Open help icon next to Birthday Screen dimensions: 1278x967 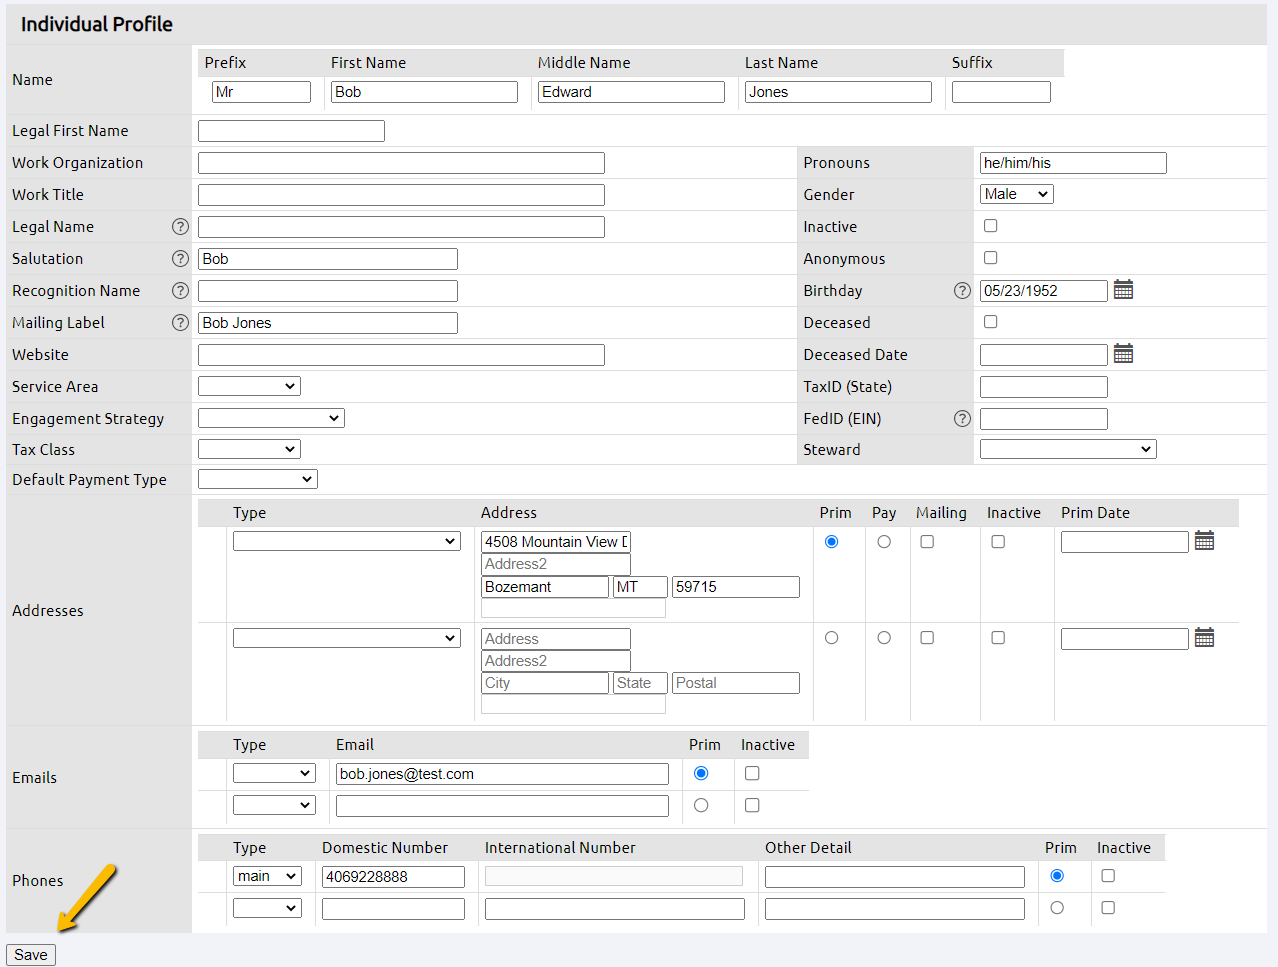point(962,291)
